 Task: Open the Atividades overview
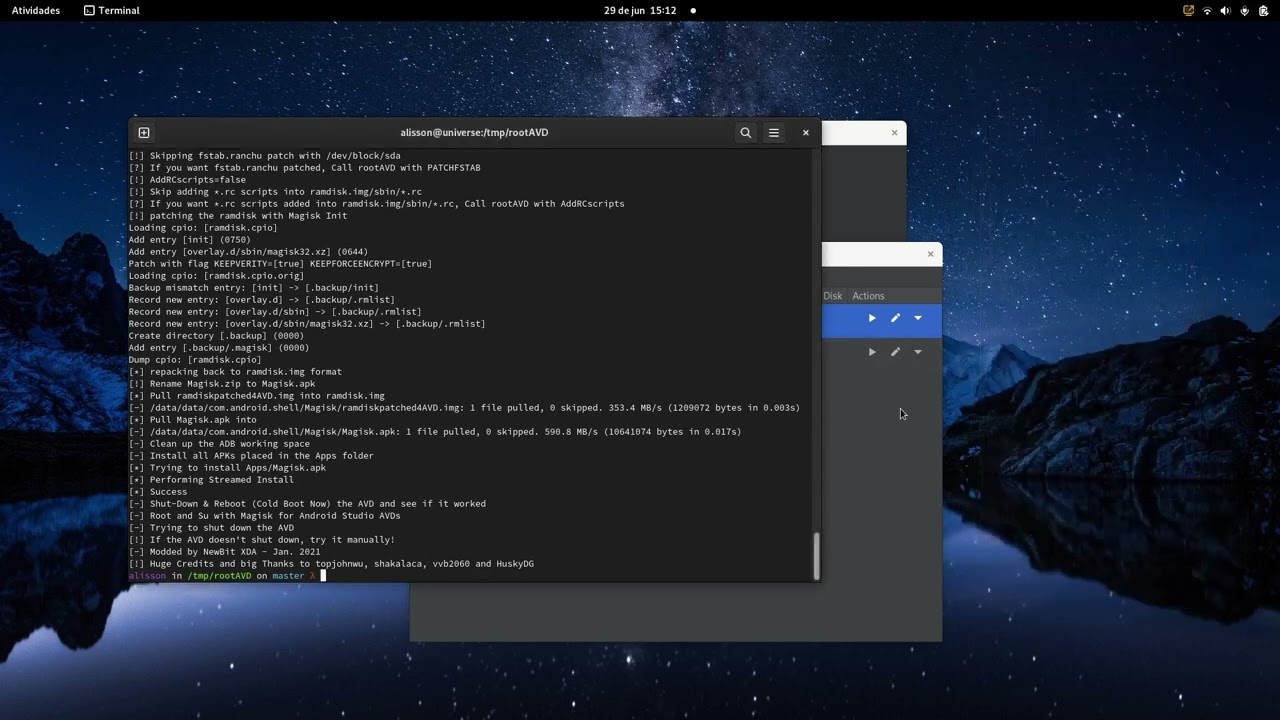(x=36, y=10)
